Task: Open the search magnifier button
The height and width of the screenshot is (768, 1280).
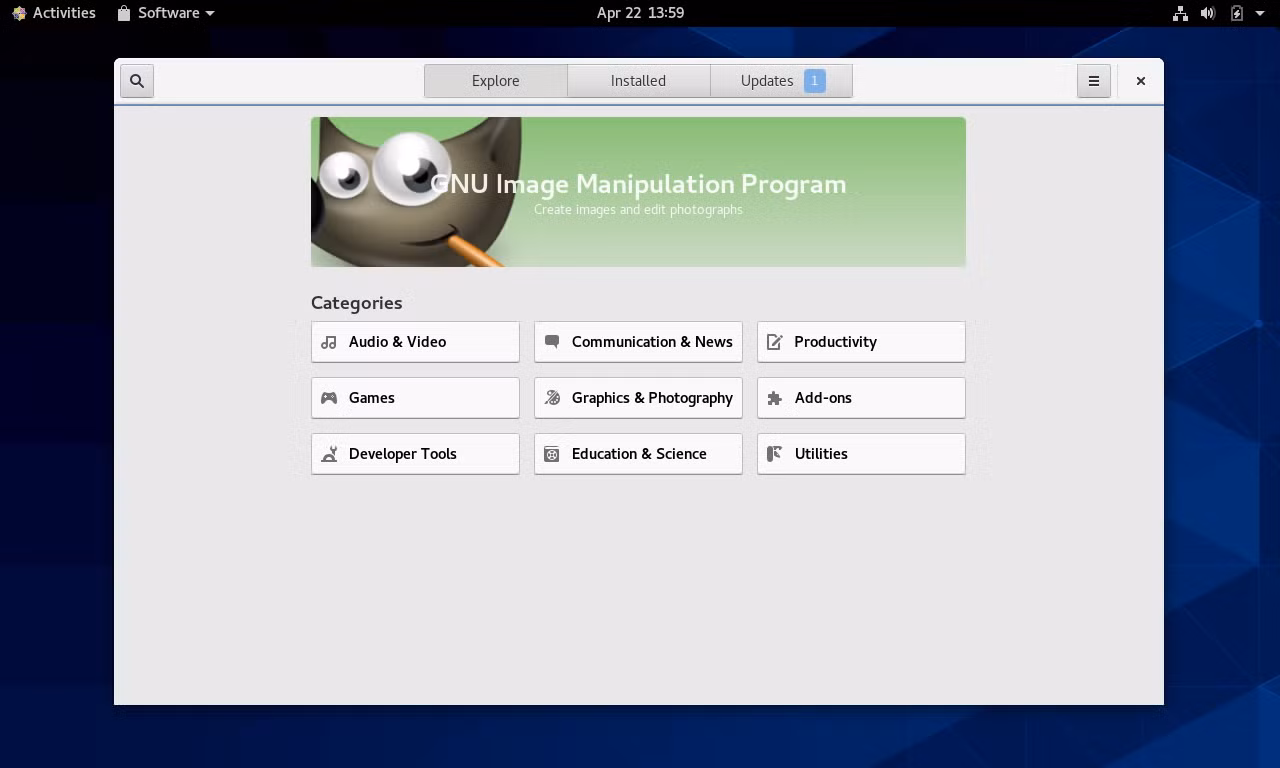Action: pos(137,81)
